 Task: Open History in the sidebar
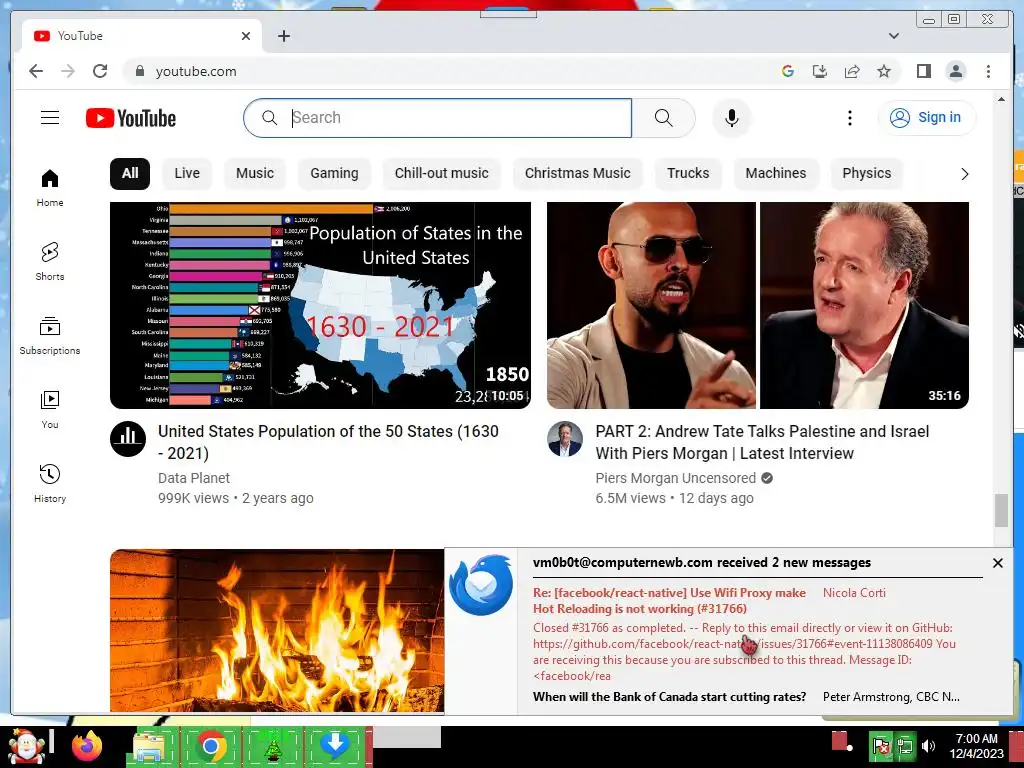[50, 483]
